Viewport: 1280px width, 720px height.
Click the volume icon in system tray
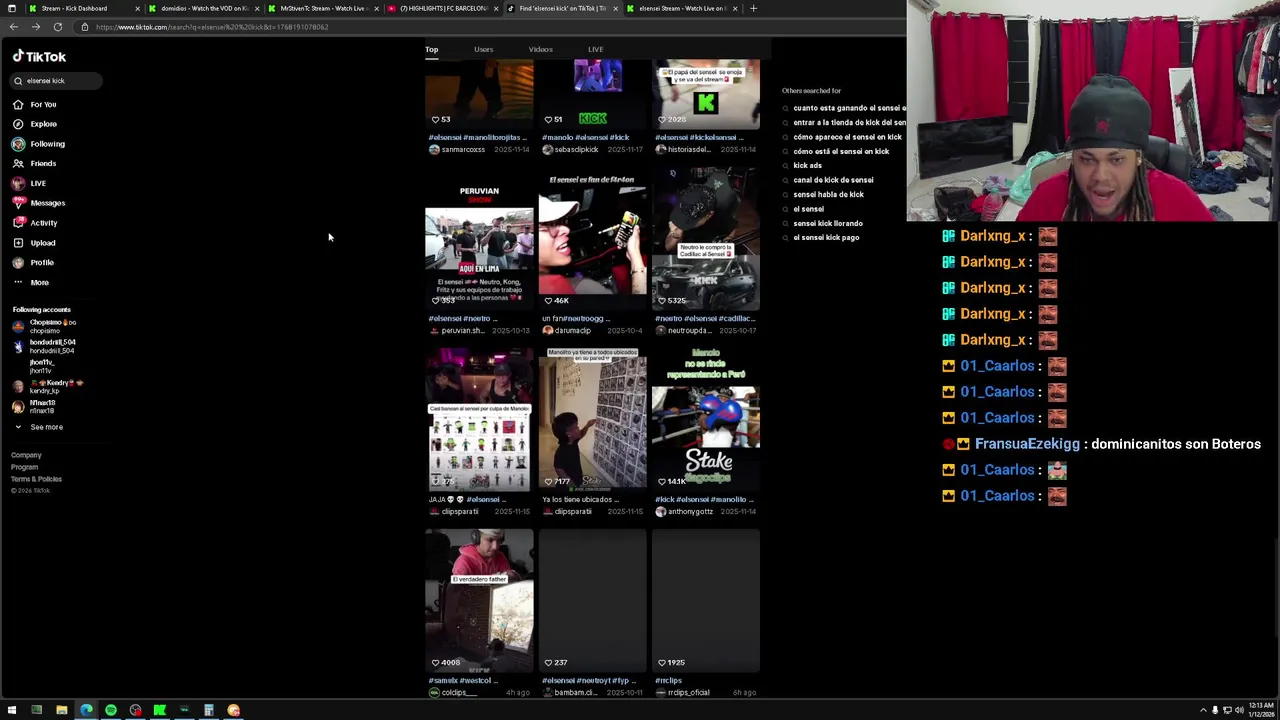(x=1239, y=710)
